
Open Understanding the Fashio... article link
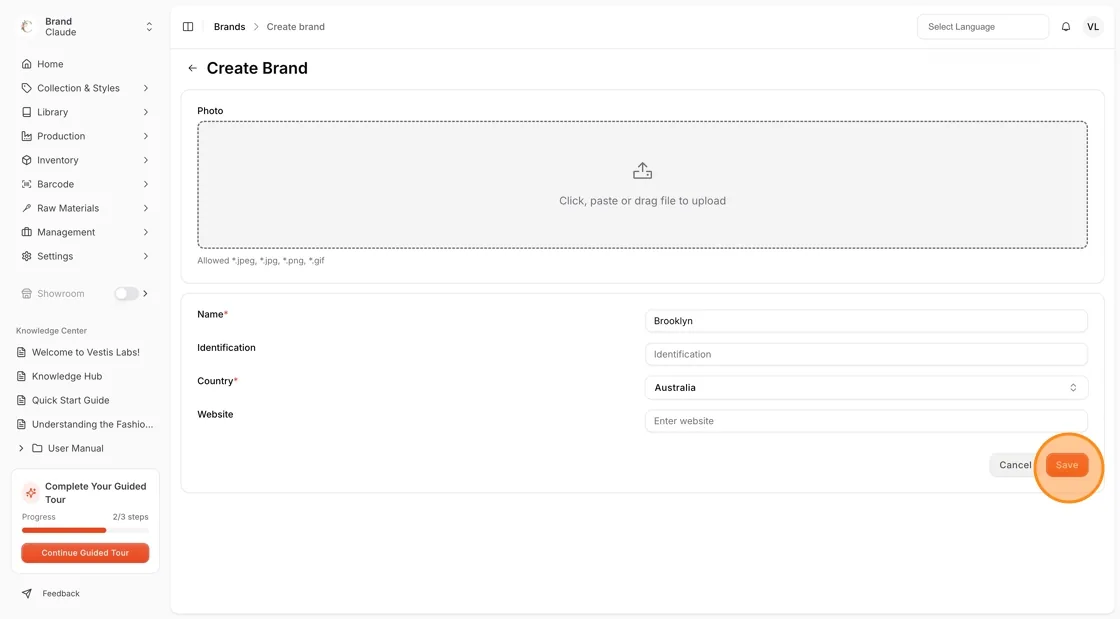92,424
